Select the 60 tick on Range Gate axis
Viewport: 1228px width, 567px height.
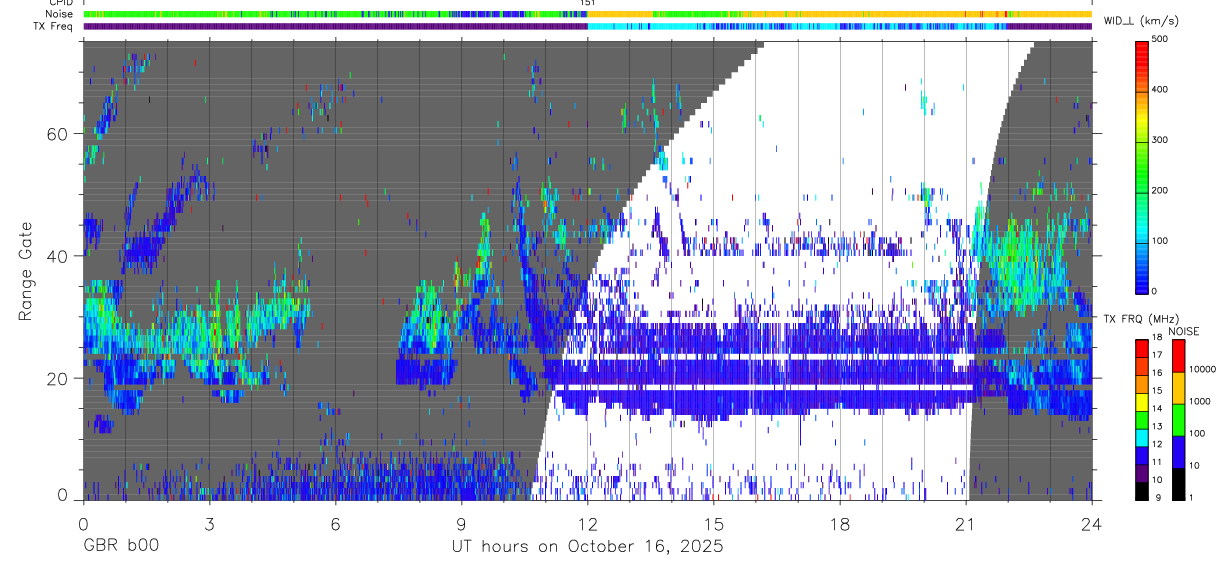pyautogui.click(x=57, y=134)
